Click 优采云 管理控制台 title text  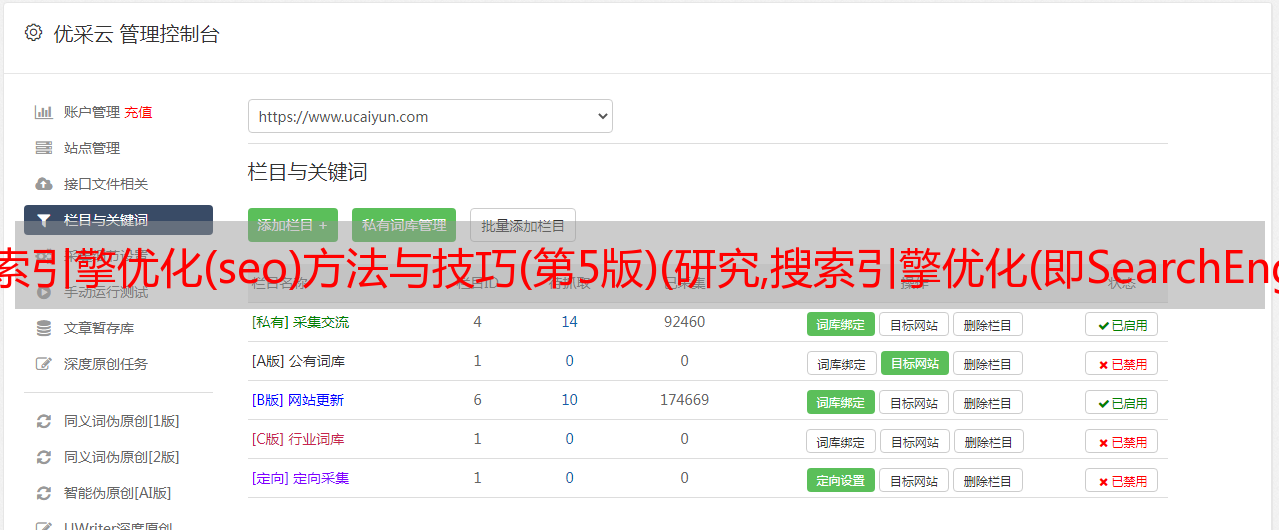coord(137,34)
